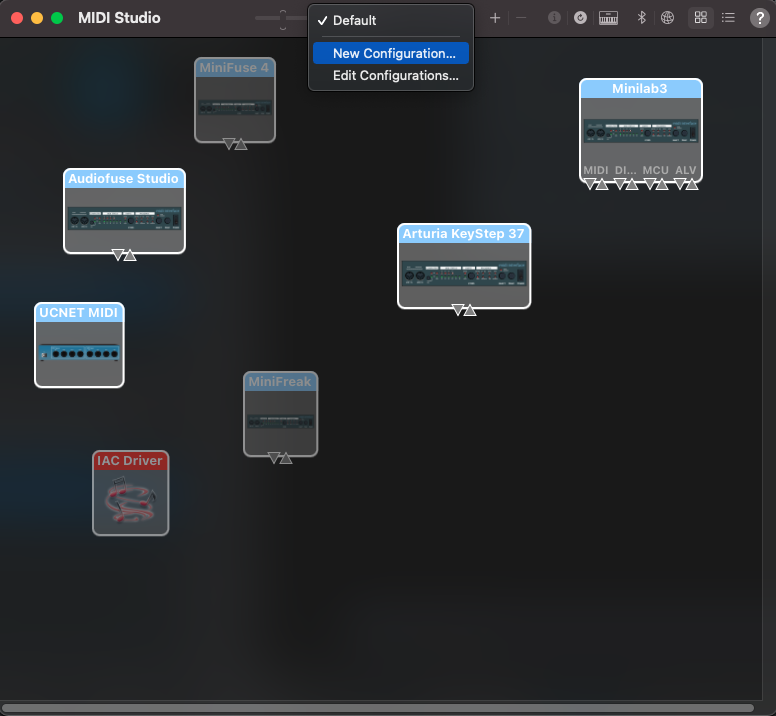This screenshot has height=716, width=776.
Task: Select the IAC Driver icon
Action: (131, 493)
